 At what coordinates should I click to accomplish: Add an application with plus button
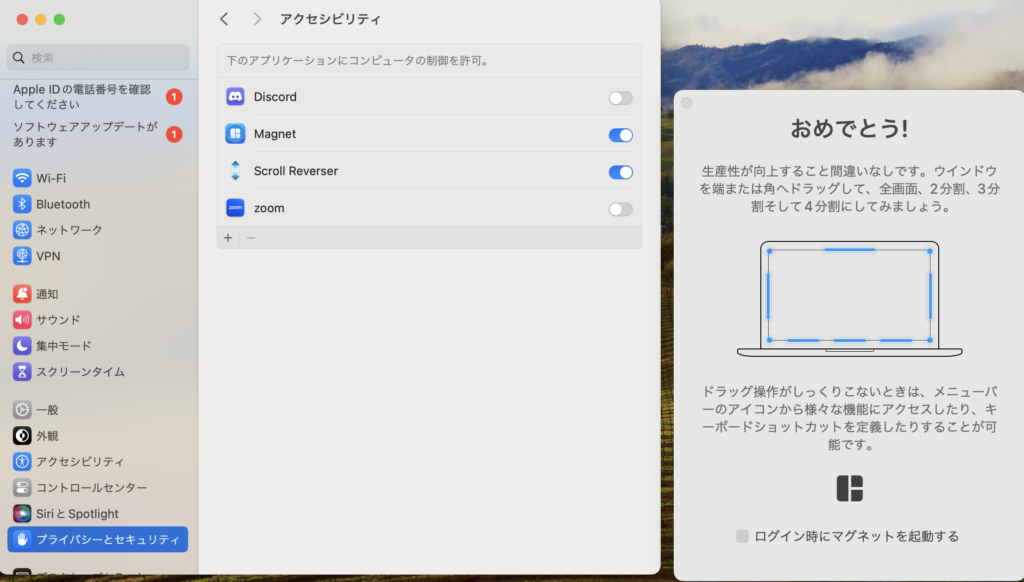[228, 238]
